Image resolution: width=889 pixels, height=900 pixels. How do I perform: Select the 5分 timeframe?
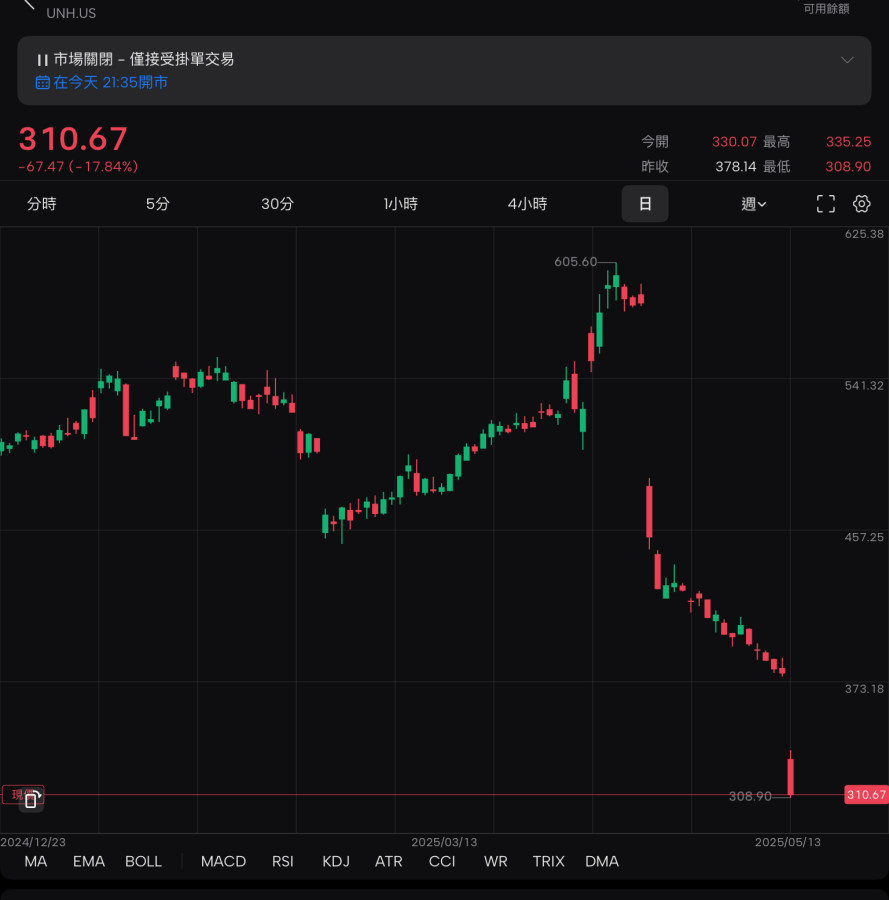pyautogui.click(x=157, y=204)
